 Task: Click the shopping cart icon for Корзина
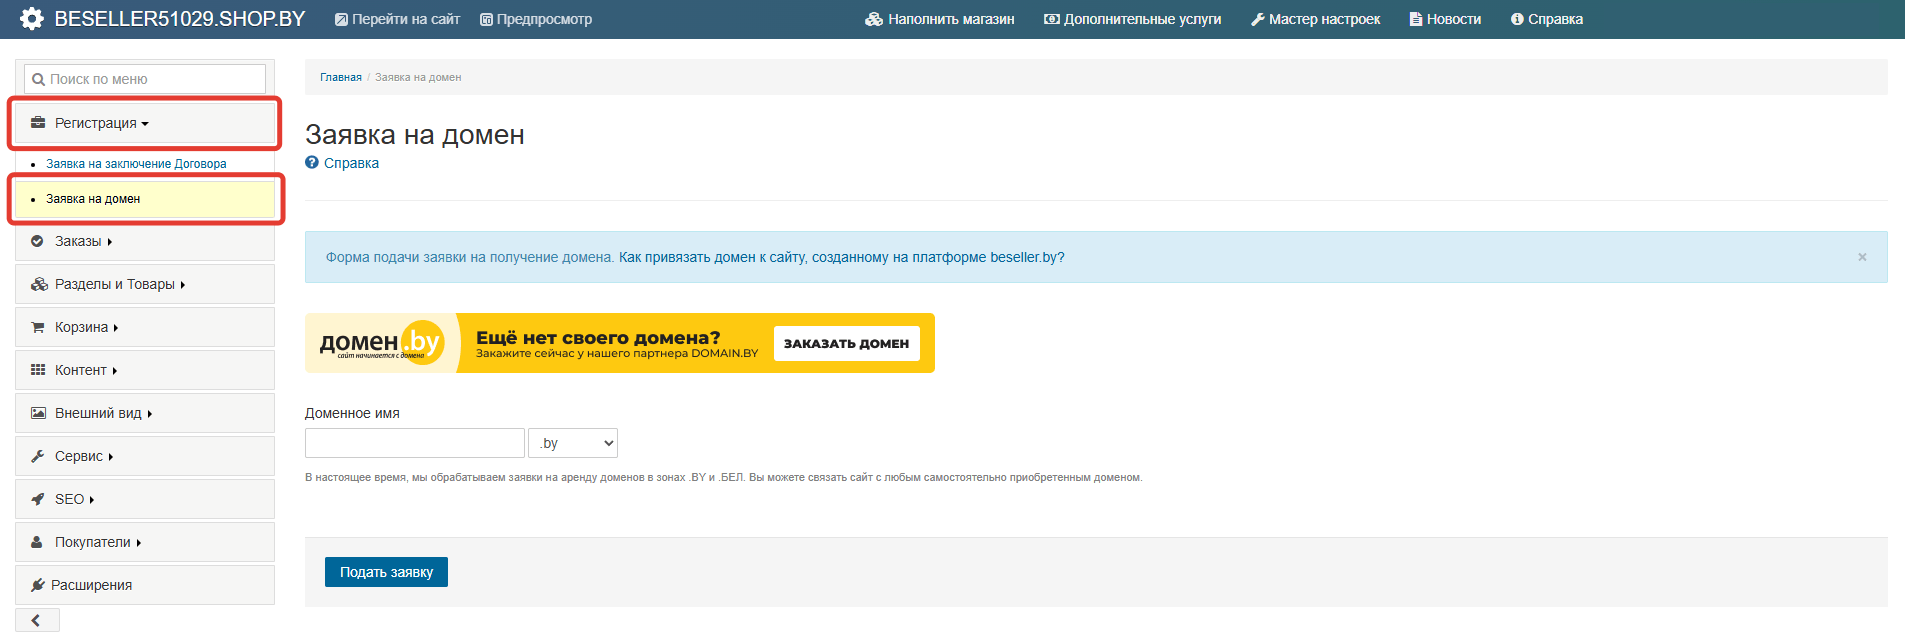(x=38, y=327)
